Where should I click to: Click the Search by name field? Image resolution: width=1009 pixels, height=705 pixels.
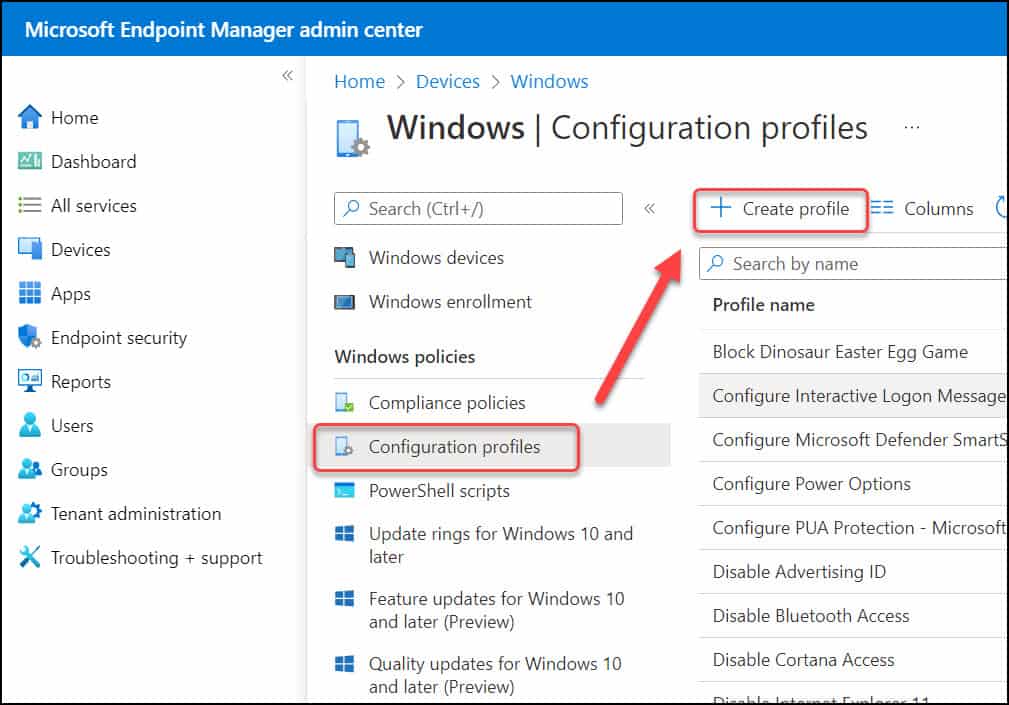pos(854,263)
